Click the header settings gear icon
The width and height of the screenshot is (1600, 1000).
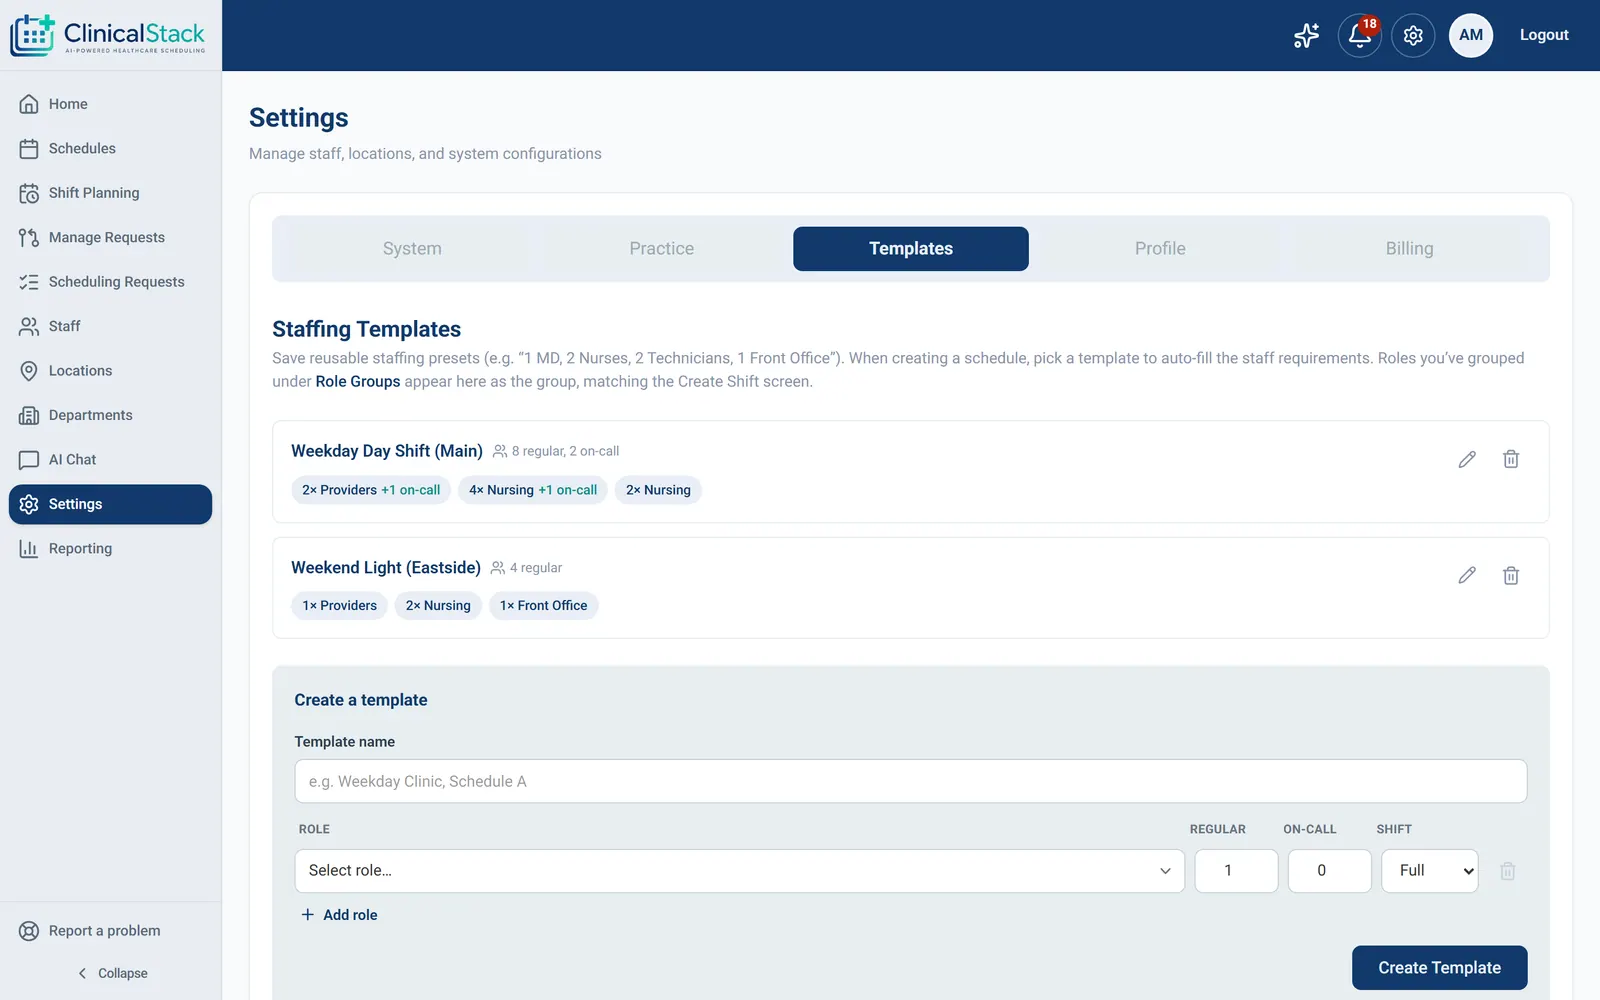1413,36
